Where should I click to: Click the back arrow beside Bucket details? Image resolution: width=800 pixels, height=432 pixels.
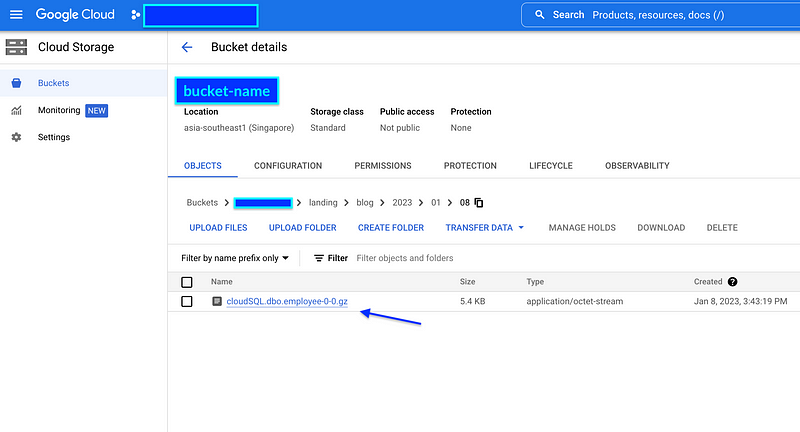[x=187, y=47]
